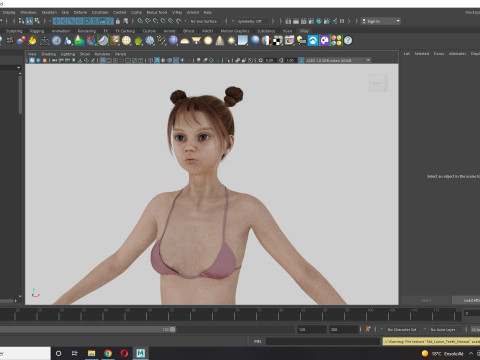
Task: Switch to the Custom shelf tab
Action: pos(149,31)
